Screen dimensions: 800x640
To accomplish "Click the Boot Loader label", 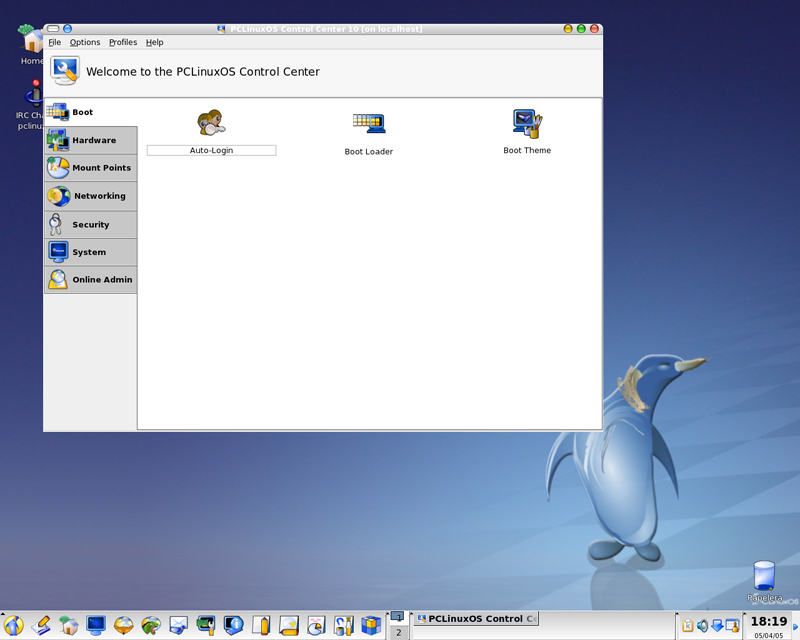I will pos(369,152).
